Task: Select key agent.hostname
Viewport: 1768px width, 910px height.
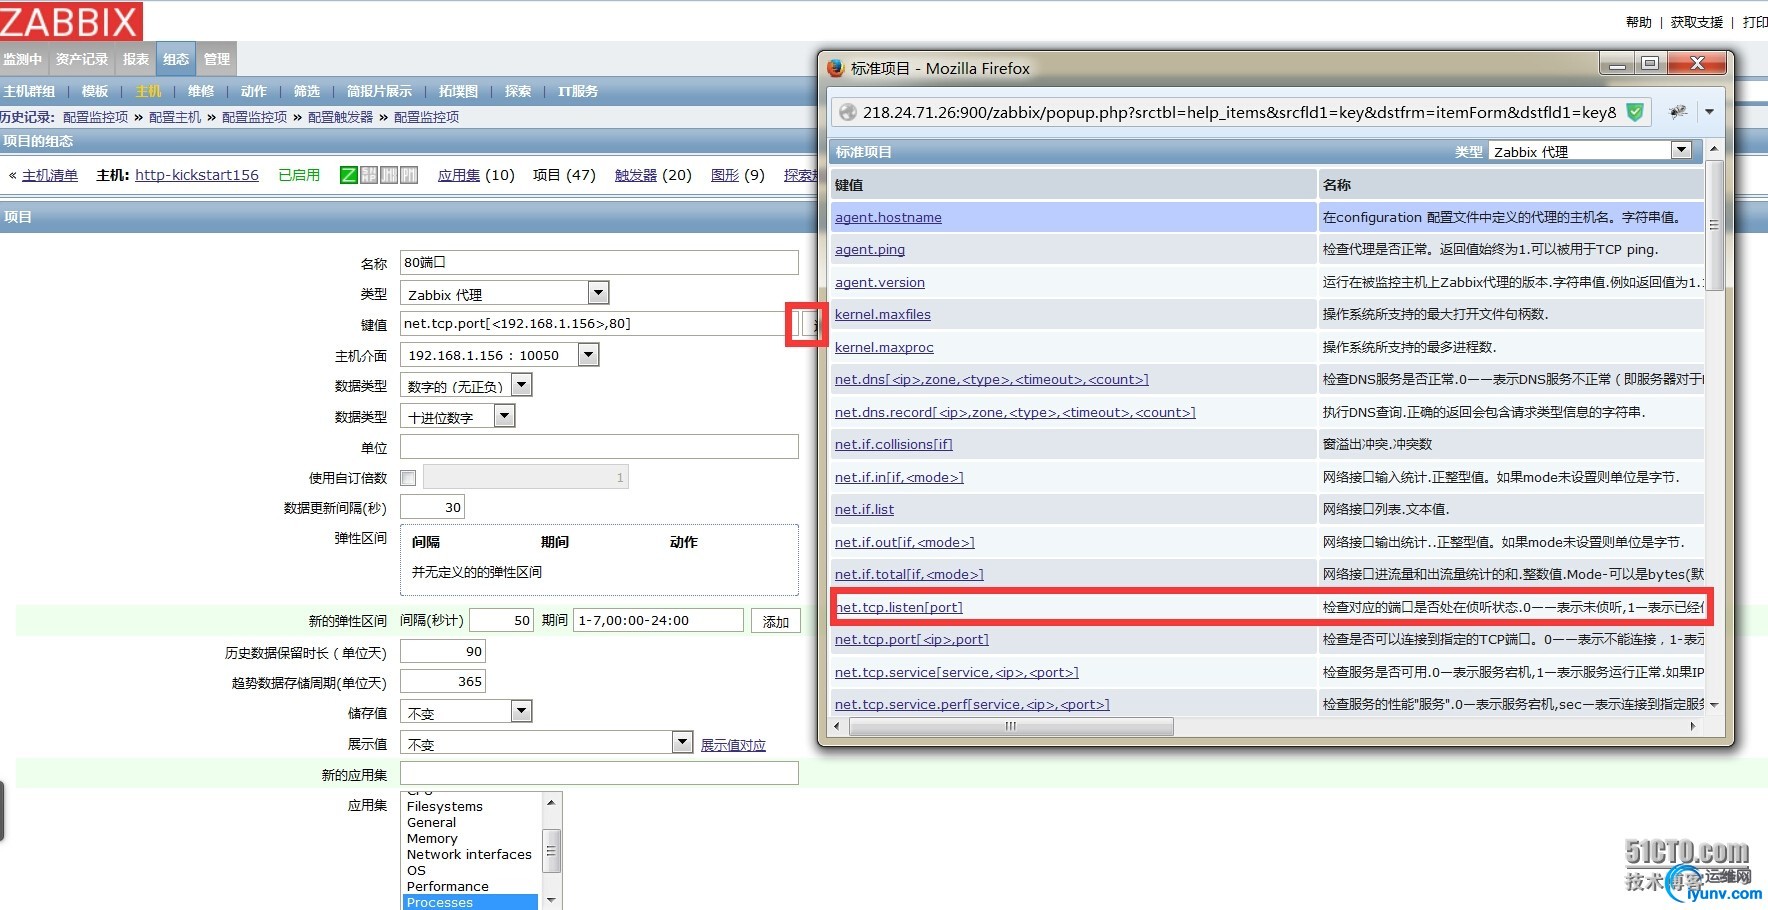Action: tap(888, 217)
